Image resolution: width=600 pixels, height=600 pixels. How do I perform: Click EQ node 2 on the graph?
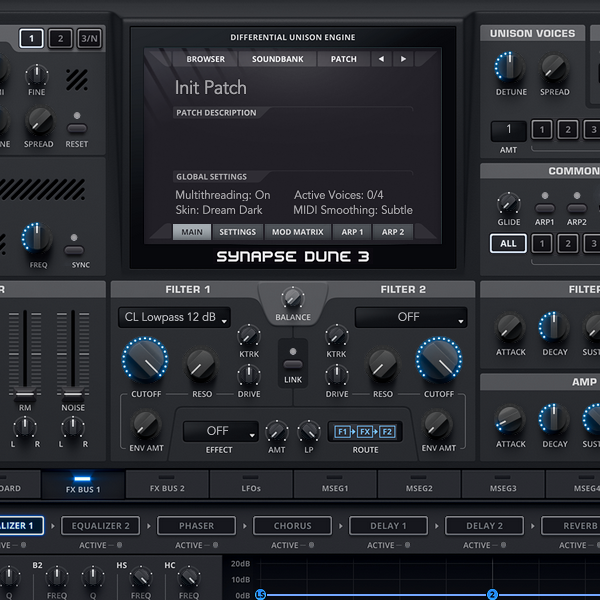[x=492, y=595]
